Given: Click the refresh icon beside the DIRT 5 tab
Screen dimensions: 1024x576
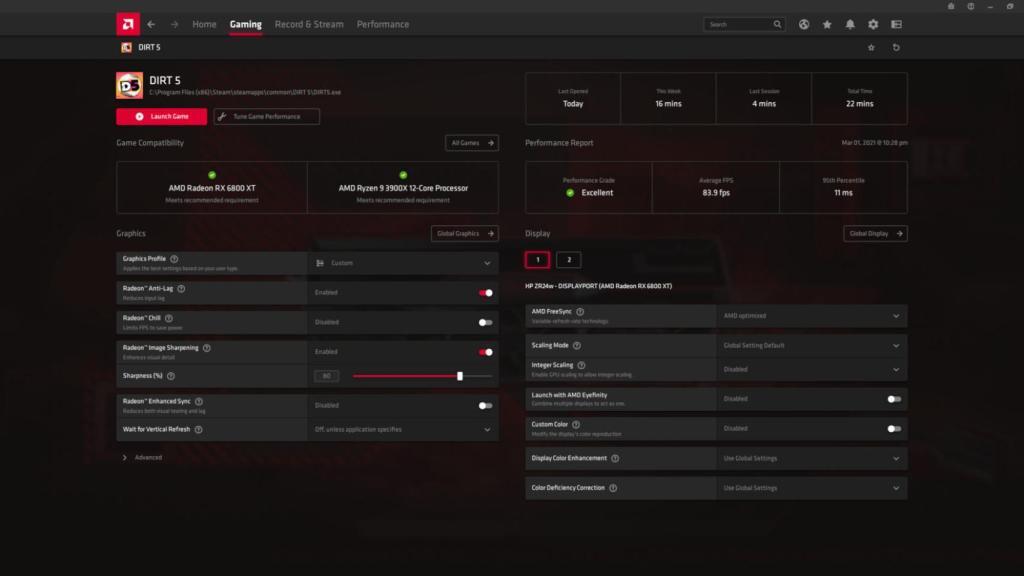Looking at the screenshot, I should pyautogui.click(x=896, y=46).
